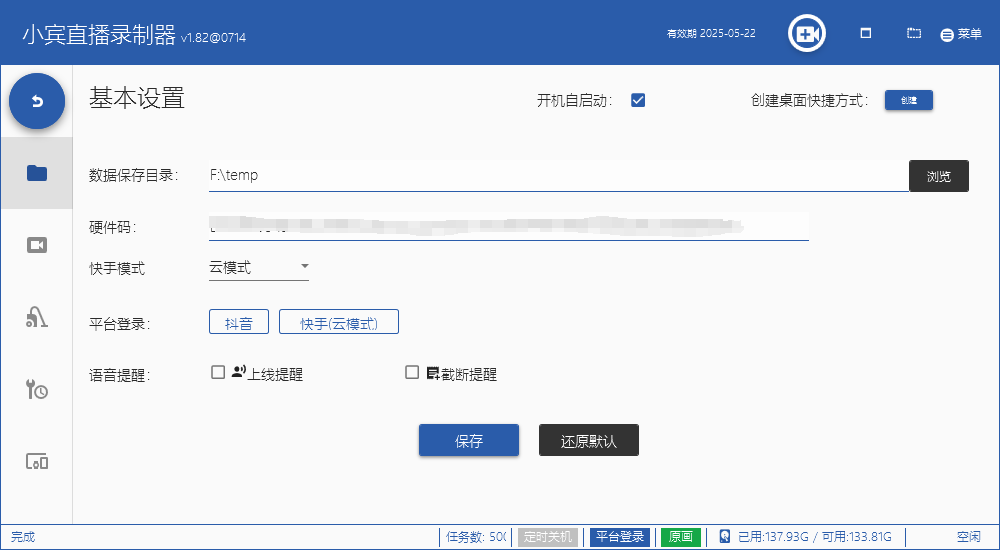Click the 快手(云模式) login button
1000x550 pixels.
pos(339,322)
